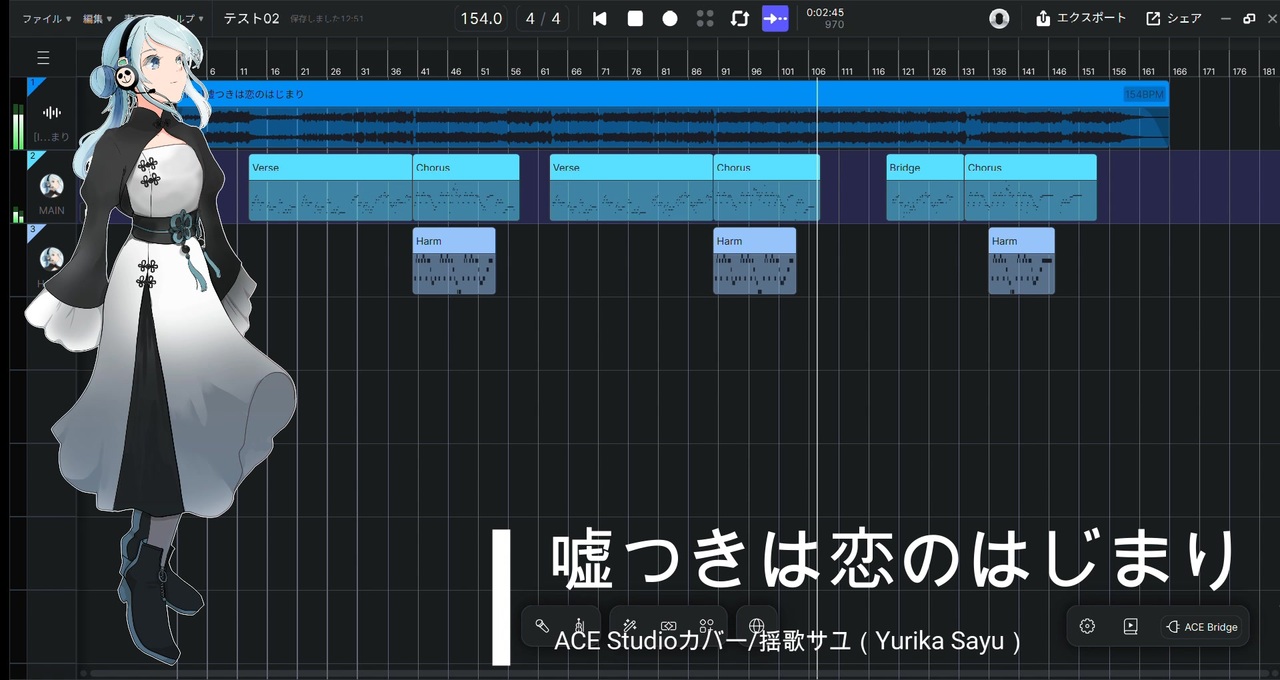This screenshot has height=680, width=1280.
Task: Select the Bridge clip
Action: (925, 187)
